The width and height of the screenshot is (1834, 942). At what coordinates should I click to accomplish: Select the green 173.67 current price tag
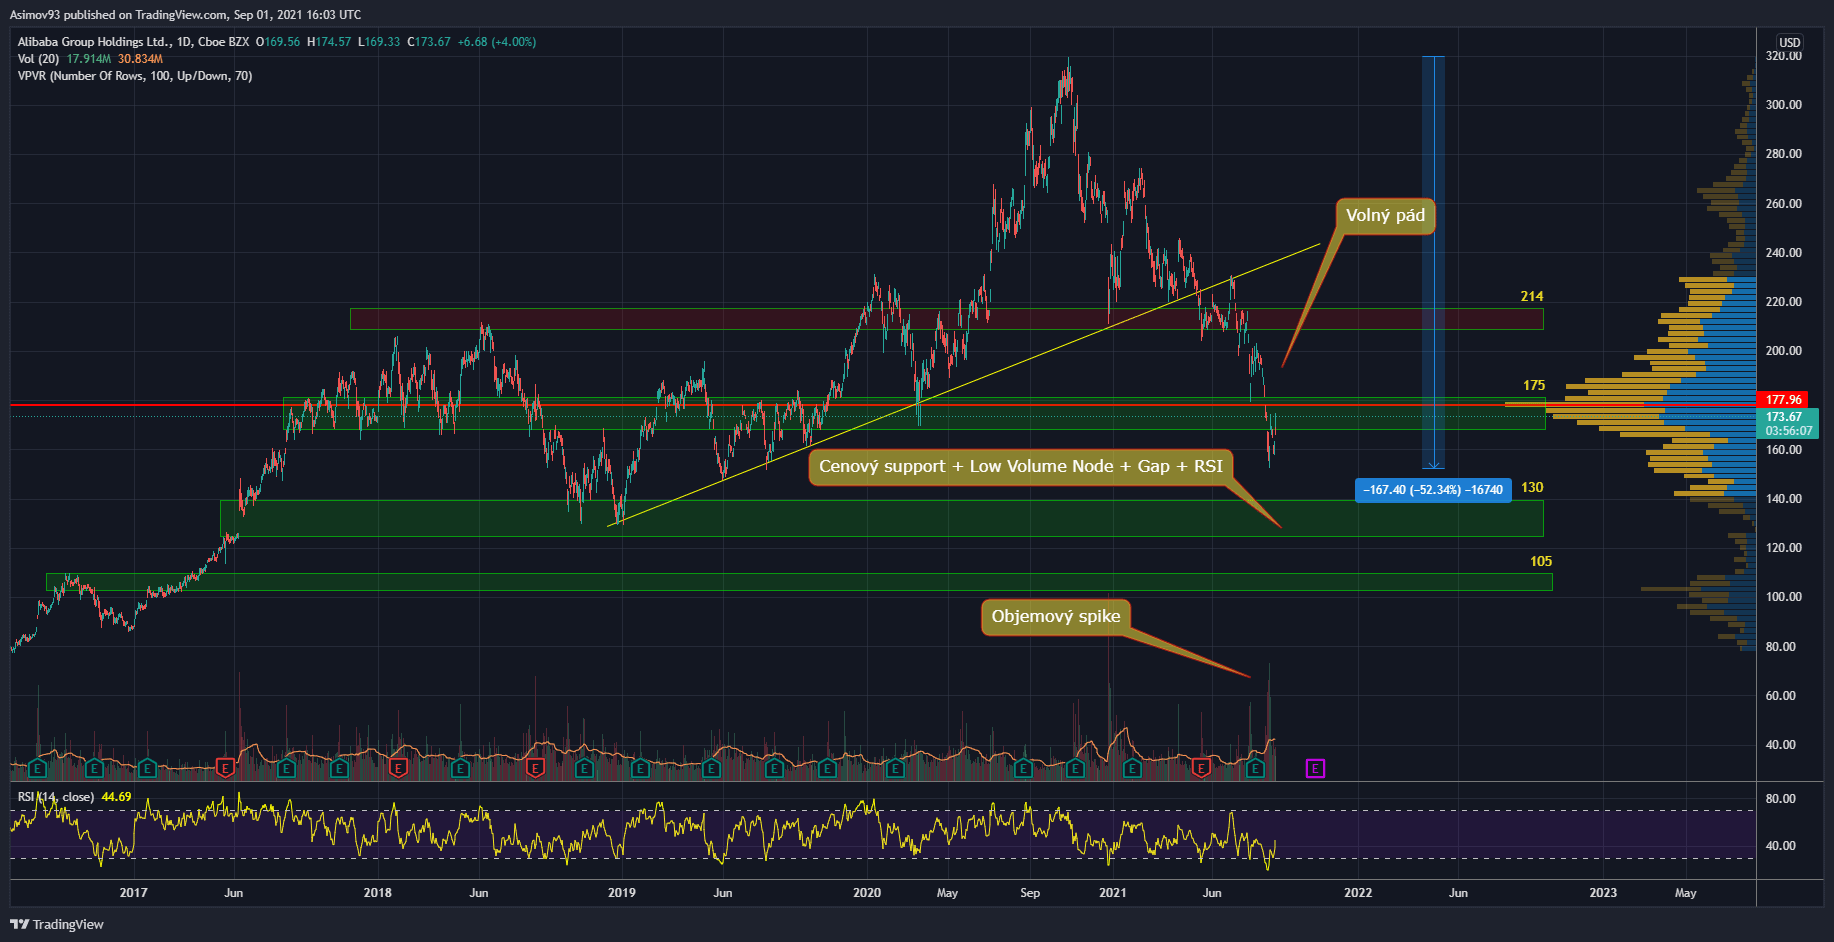(1786, 423)
